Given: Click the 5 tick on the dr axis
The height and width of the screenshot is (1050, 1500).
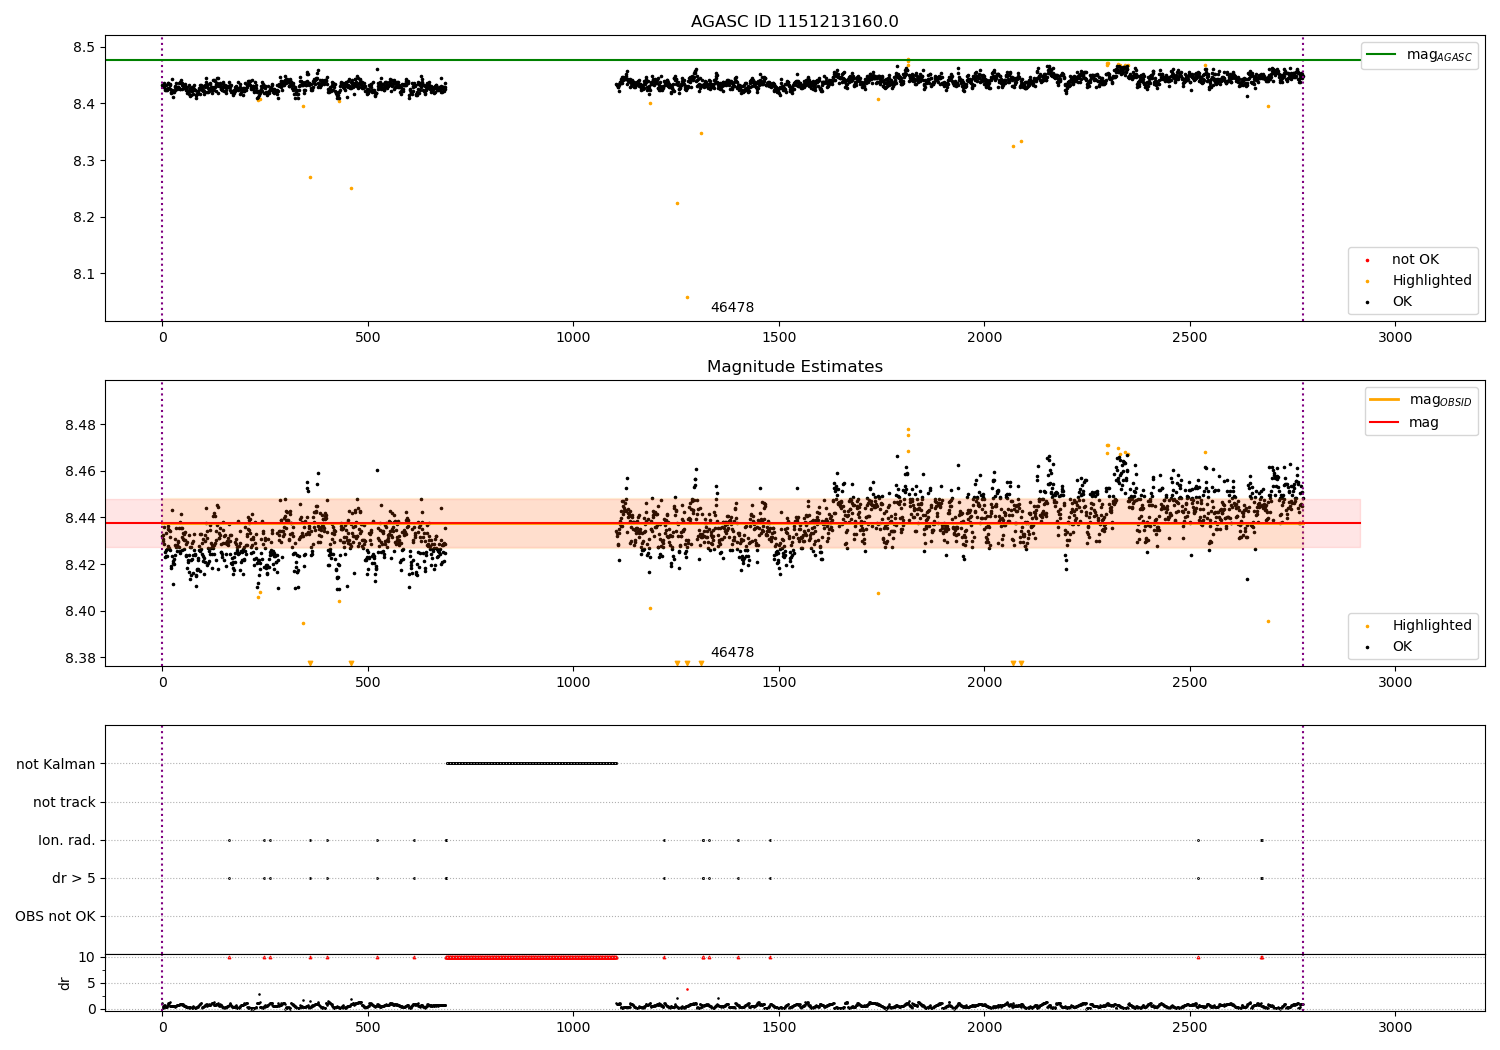Looking at the screenshot, I should pyautogui.click(x=91, y=983).
